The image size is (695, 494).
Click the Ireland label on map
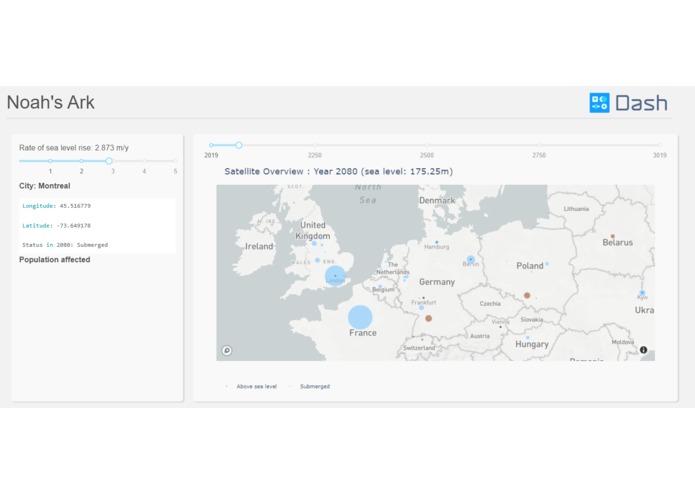tap(259, 246)
